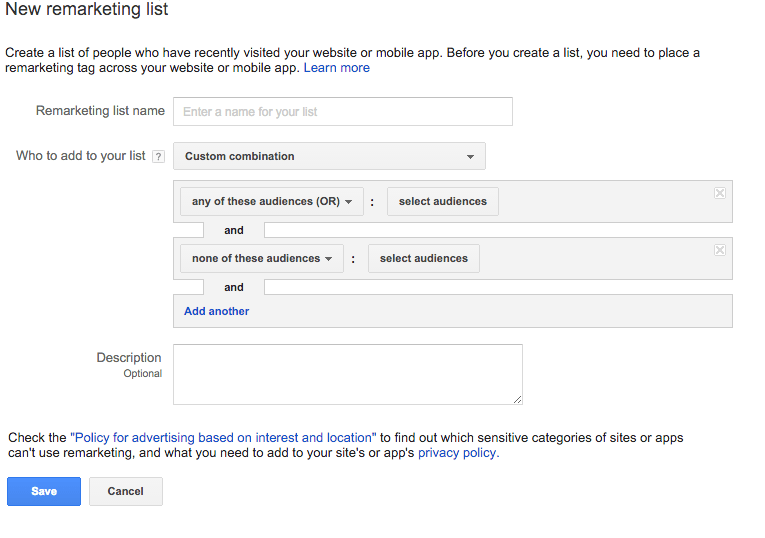Image resolution: width=765 pixels, height=538 pixels.
Task: Click the 'Remarketing list name' label
Action: 100,111
